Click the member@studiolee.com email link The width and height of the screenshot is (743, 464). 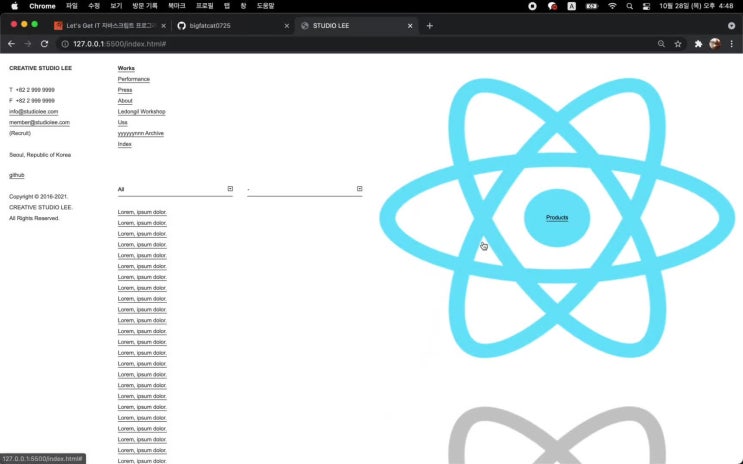[39, 123]
